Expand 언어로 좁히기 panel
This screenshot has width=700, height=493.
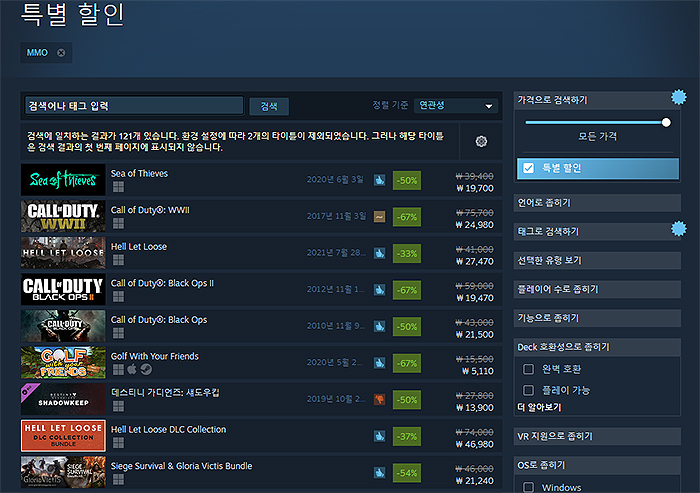tap(597, 203)
